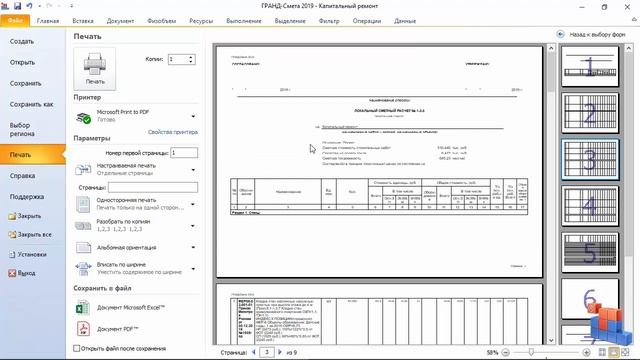Select page thumbnail 5

coord(590,253)
